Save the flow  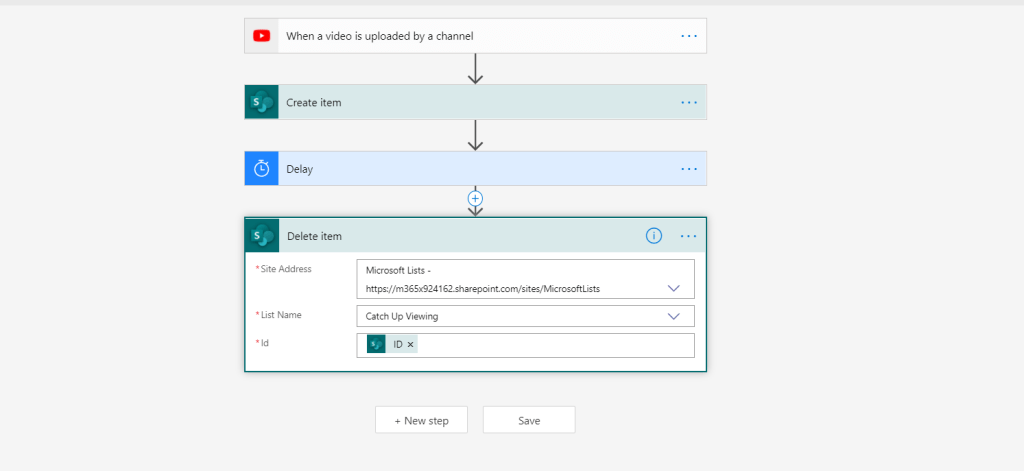(529, 420)
